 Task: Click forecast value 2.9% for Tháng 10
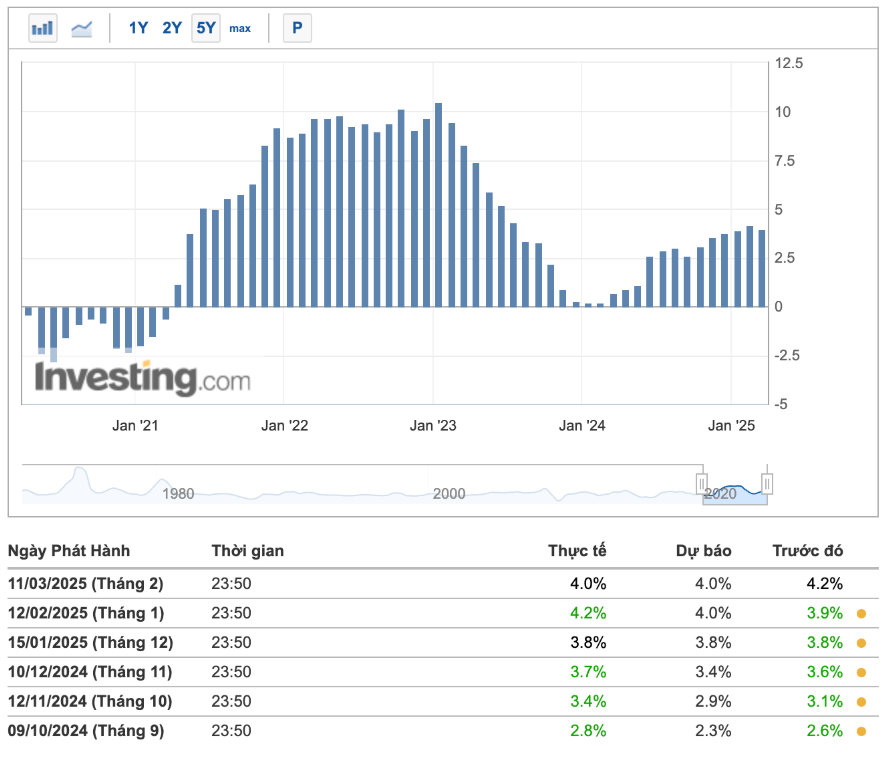click(713, 702)
